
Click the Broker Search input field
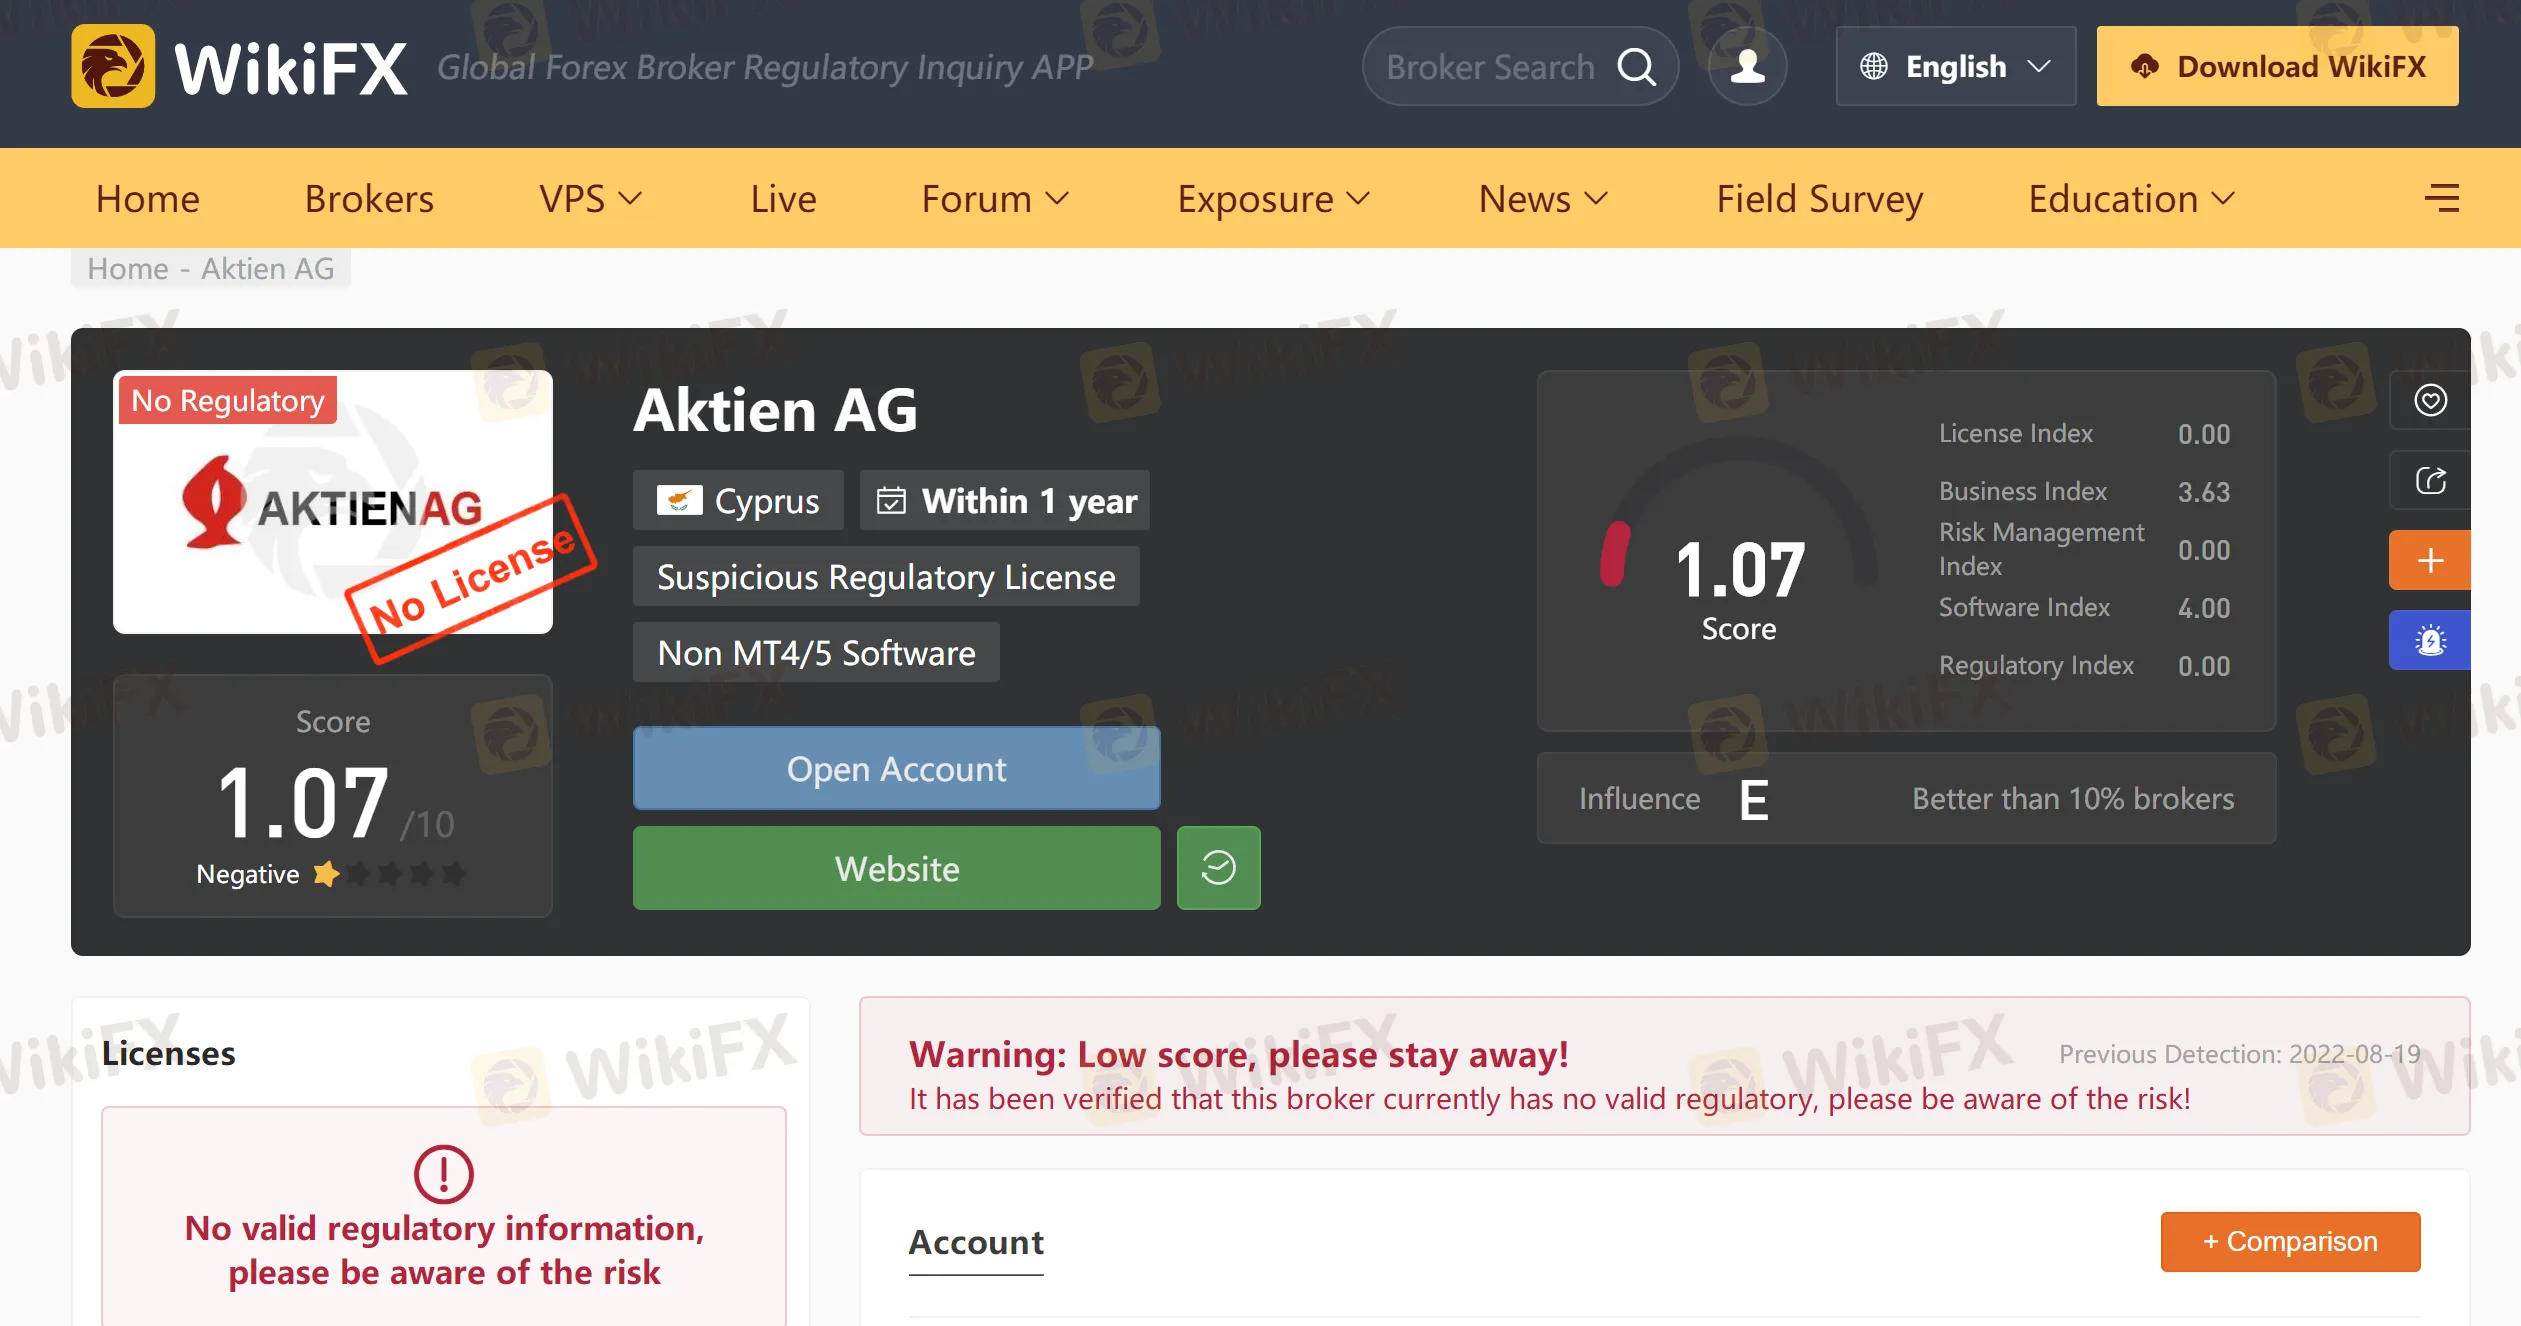coord(1490,67)
